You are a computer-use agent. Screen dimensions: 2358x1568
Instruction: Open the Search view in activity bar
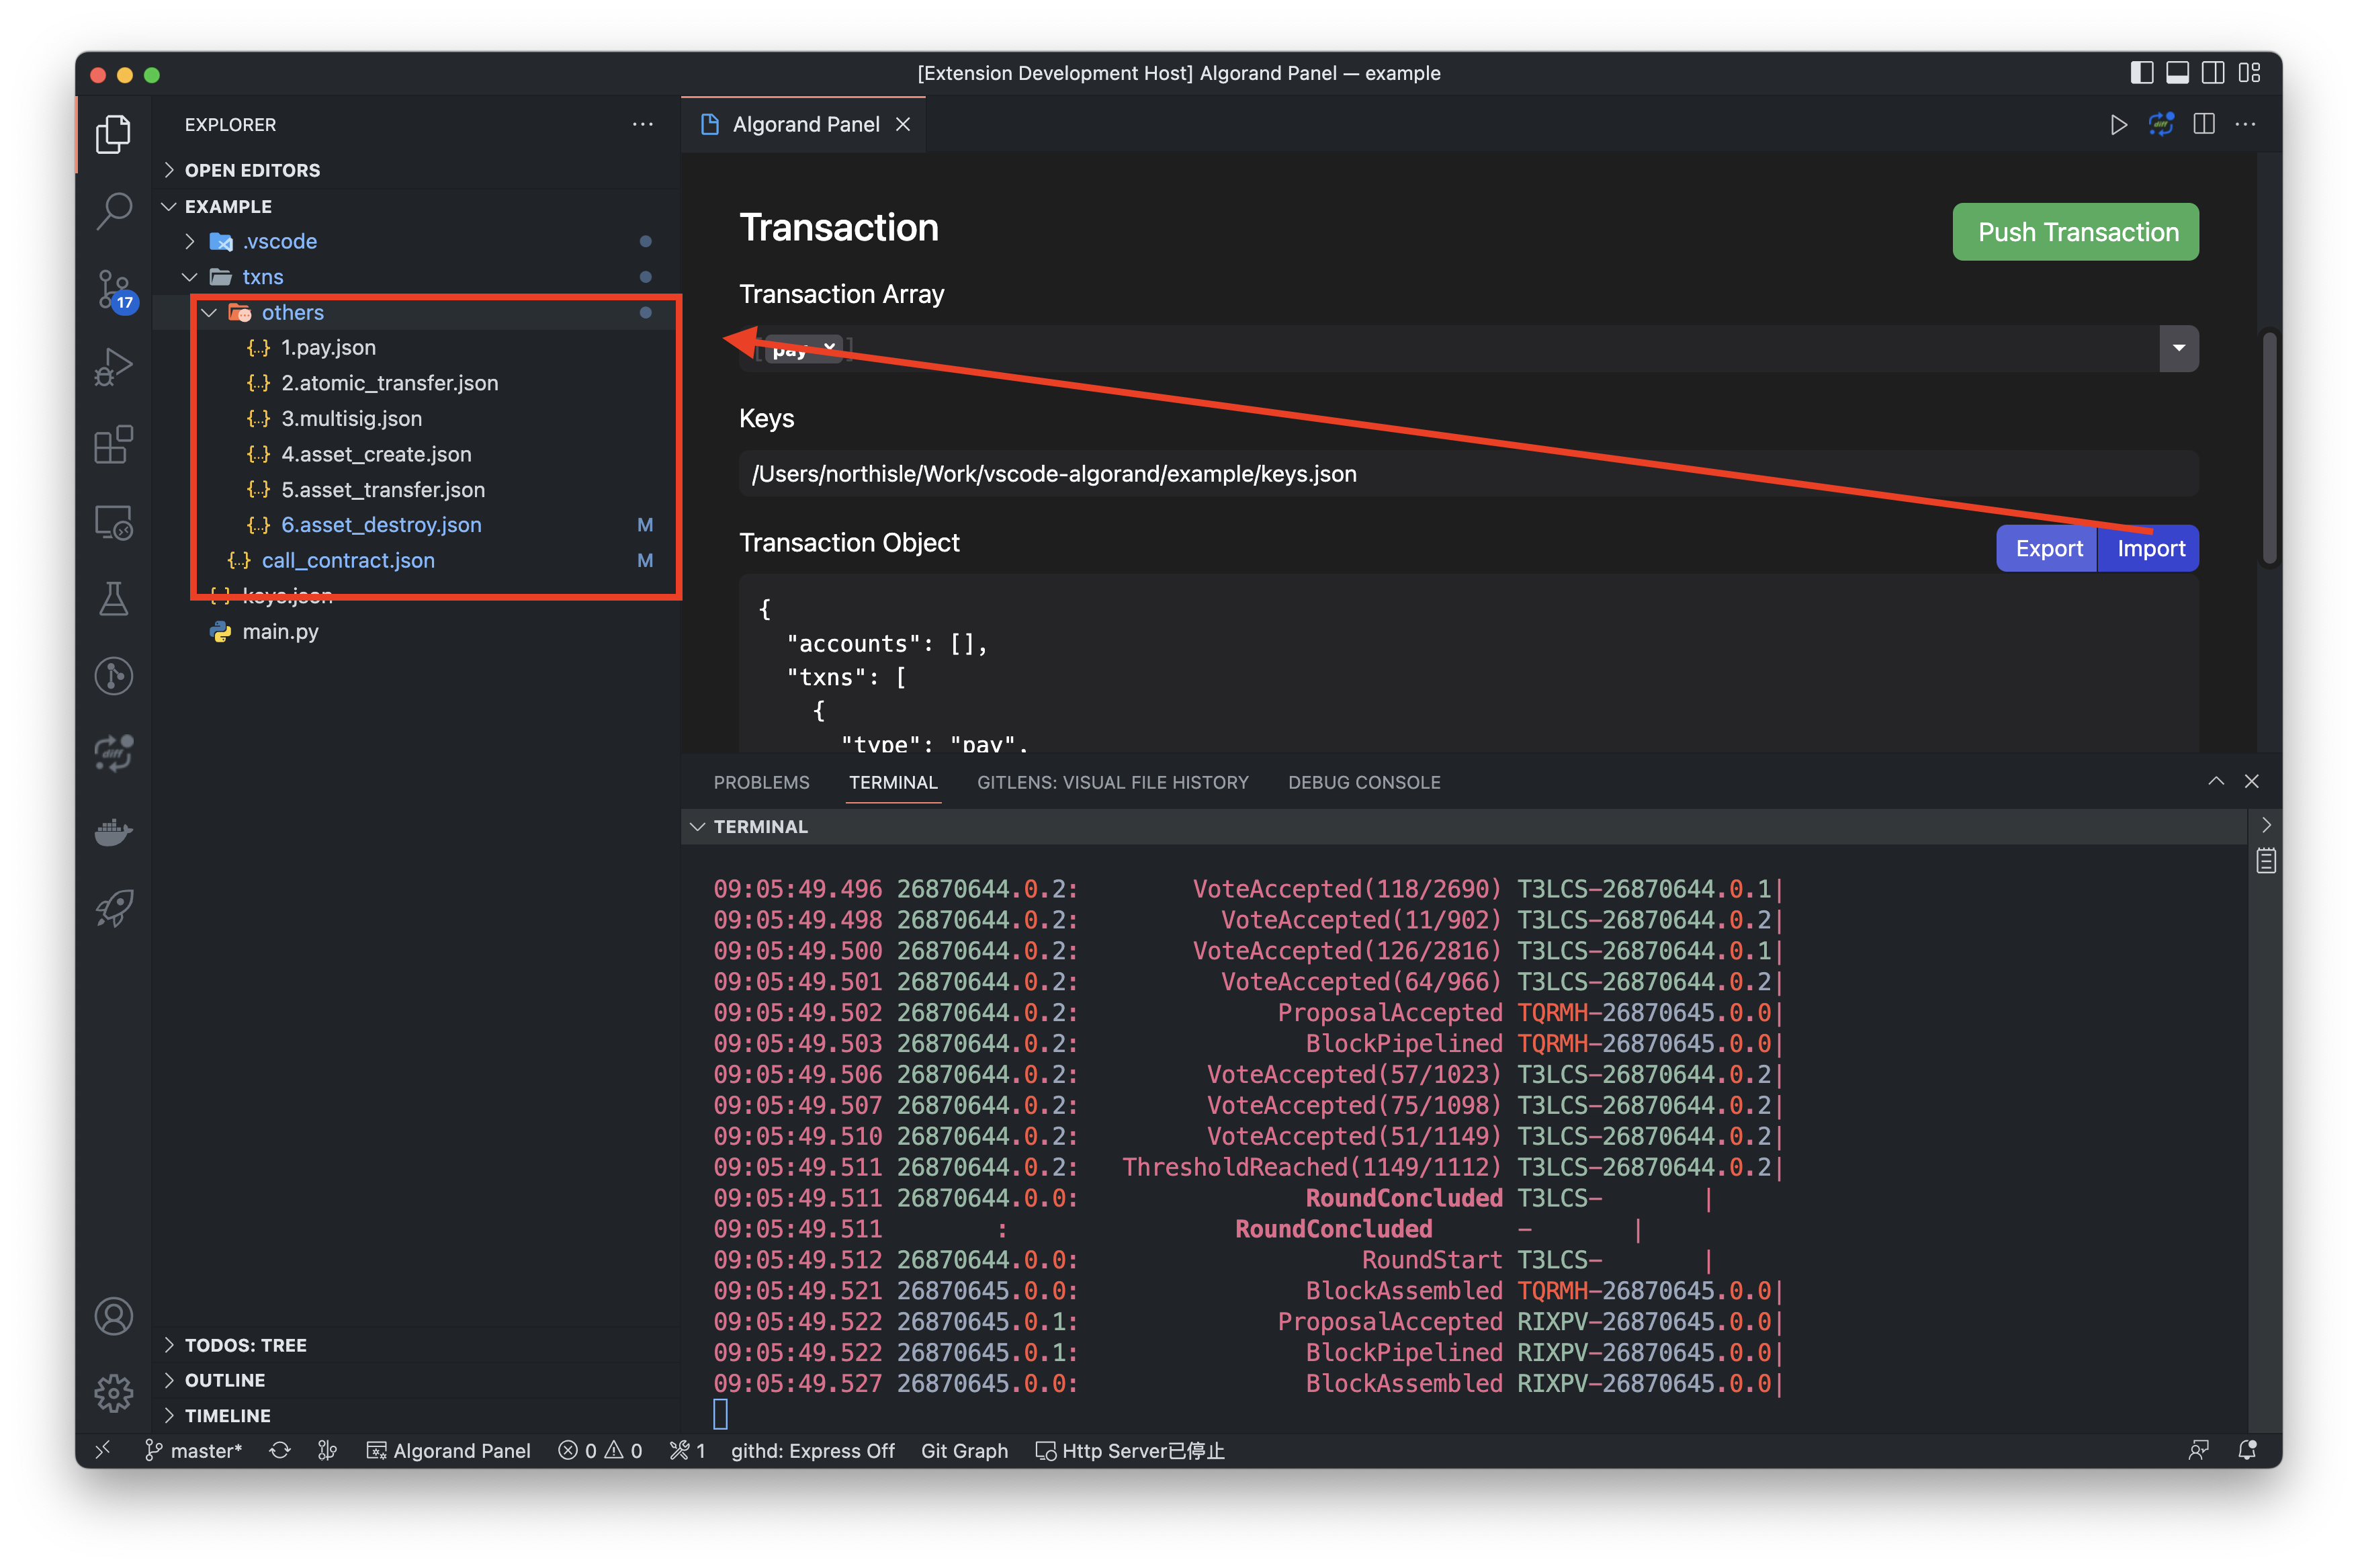tap(113, 211)
